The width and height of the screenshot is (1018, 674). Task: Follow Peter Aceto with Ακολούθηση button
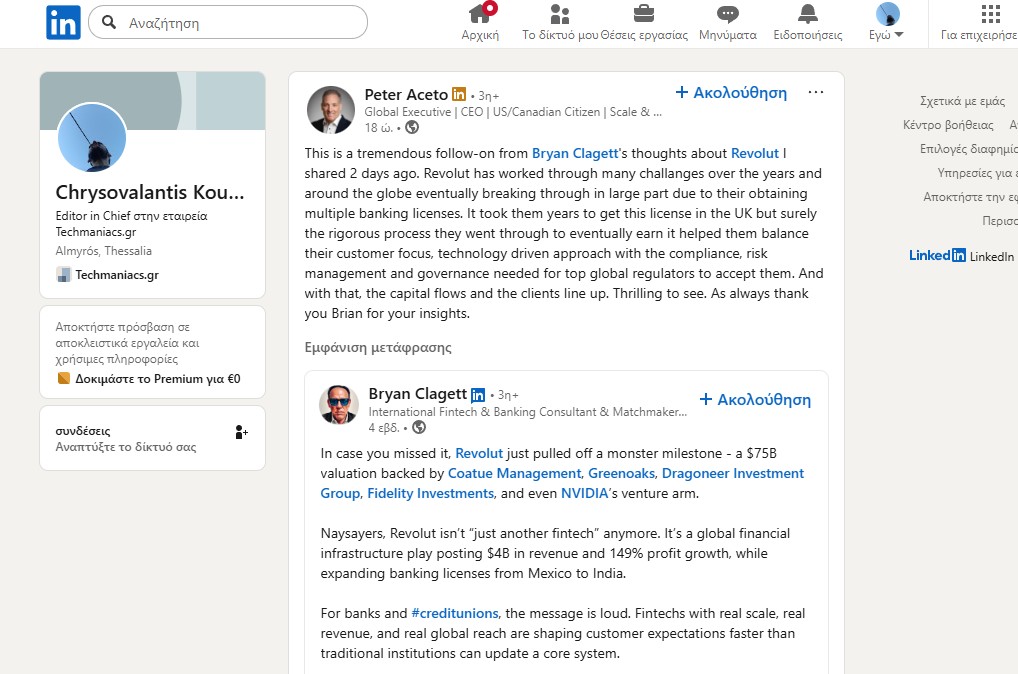click(x=731, y=93)
